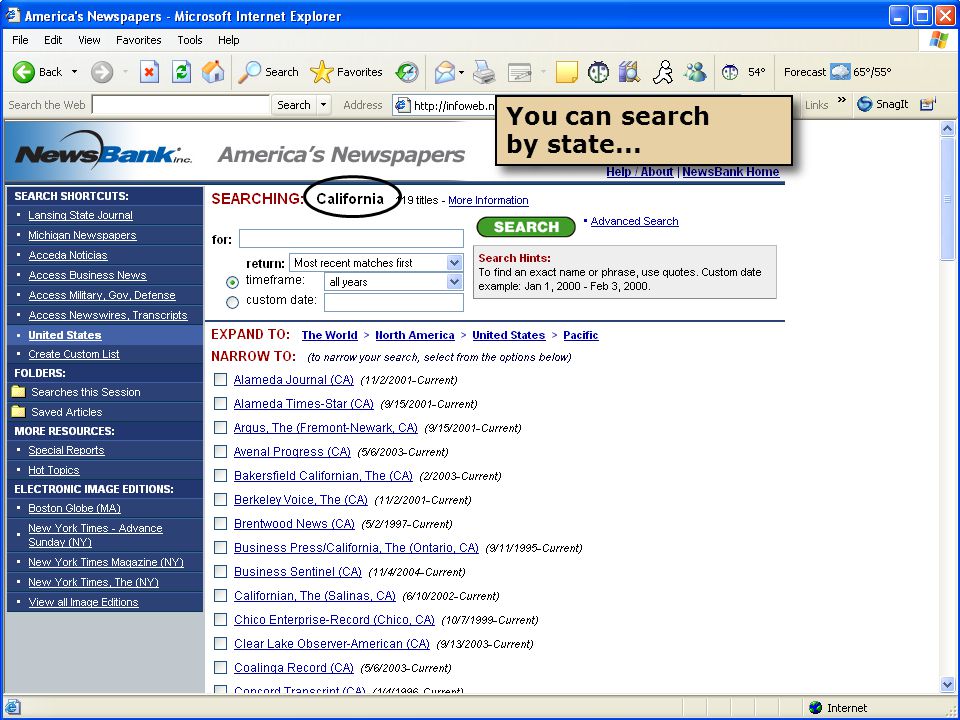
Task: Open the Help menu
Action: tap(228, 40)
